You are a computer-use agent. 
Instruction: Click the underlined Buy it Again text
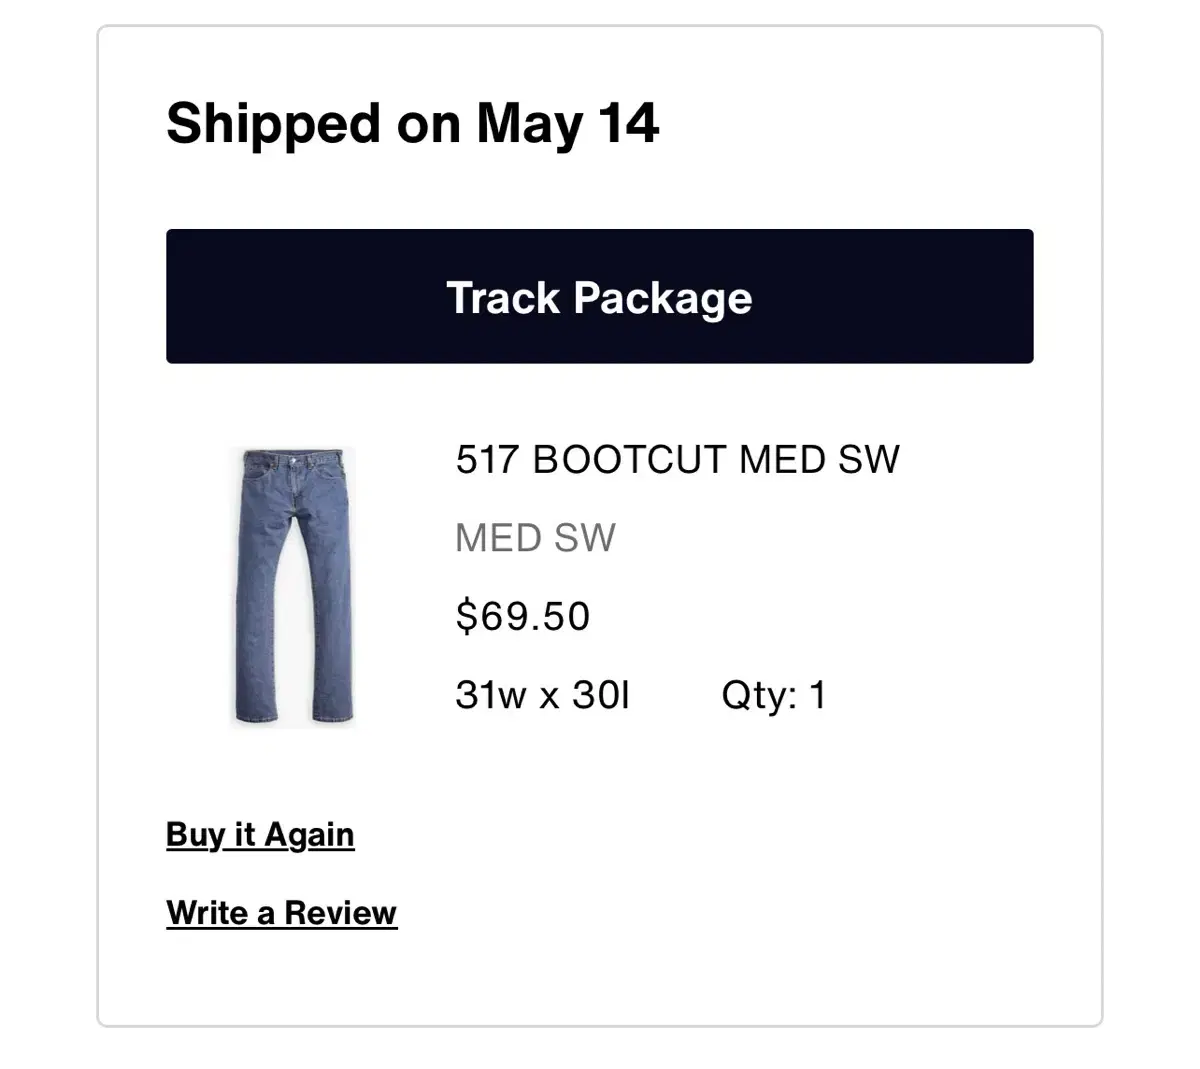258,833
